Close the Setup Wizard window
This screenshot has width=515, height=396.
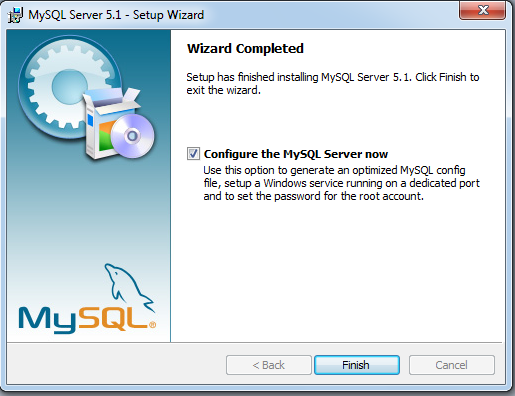(x=482, y=10)
